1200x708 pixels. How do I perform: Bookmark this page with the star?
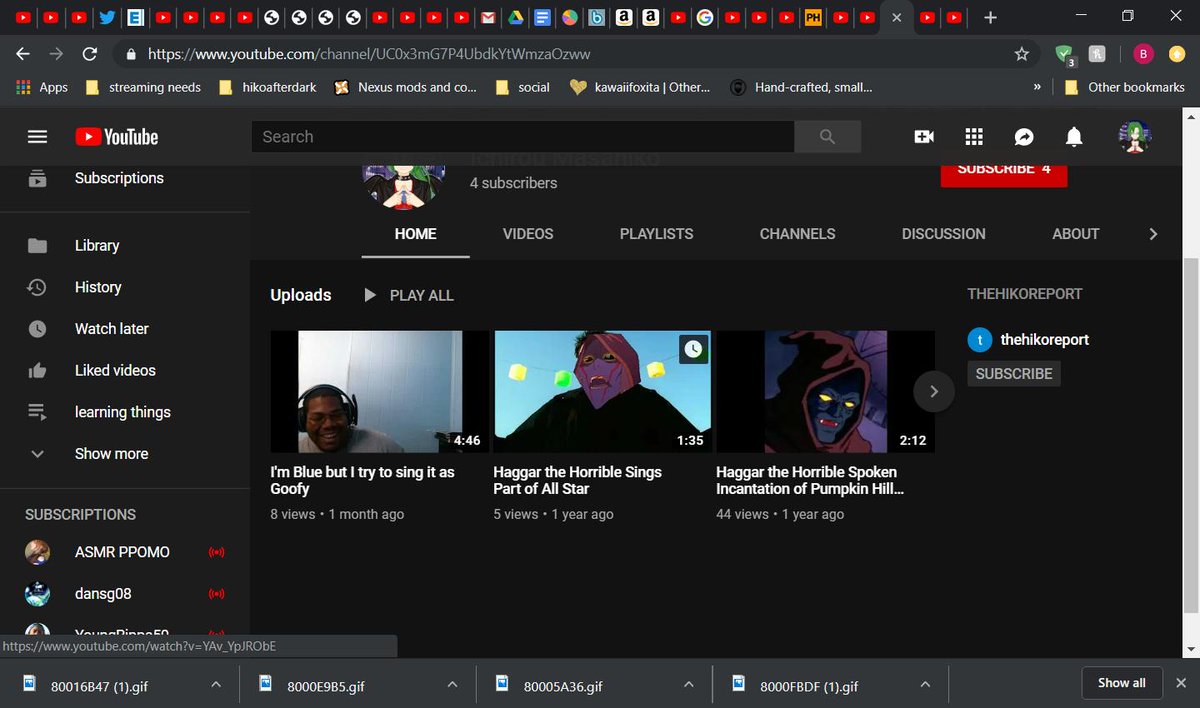click(x=1021, y=54)
